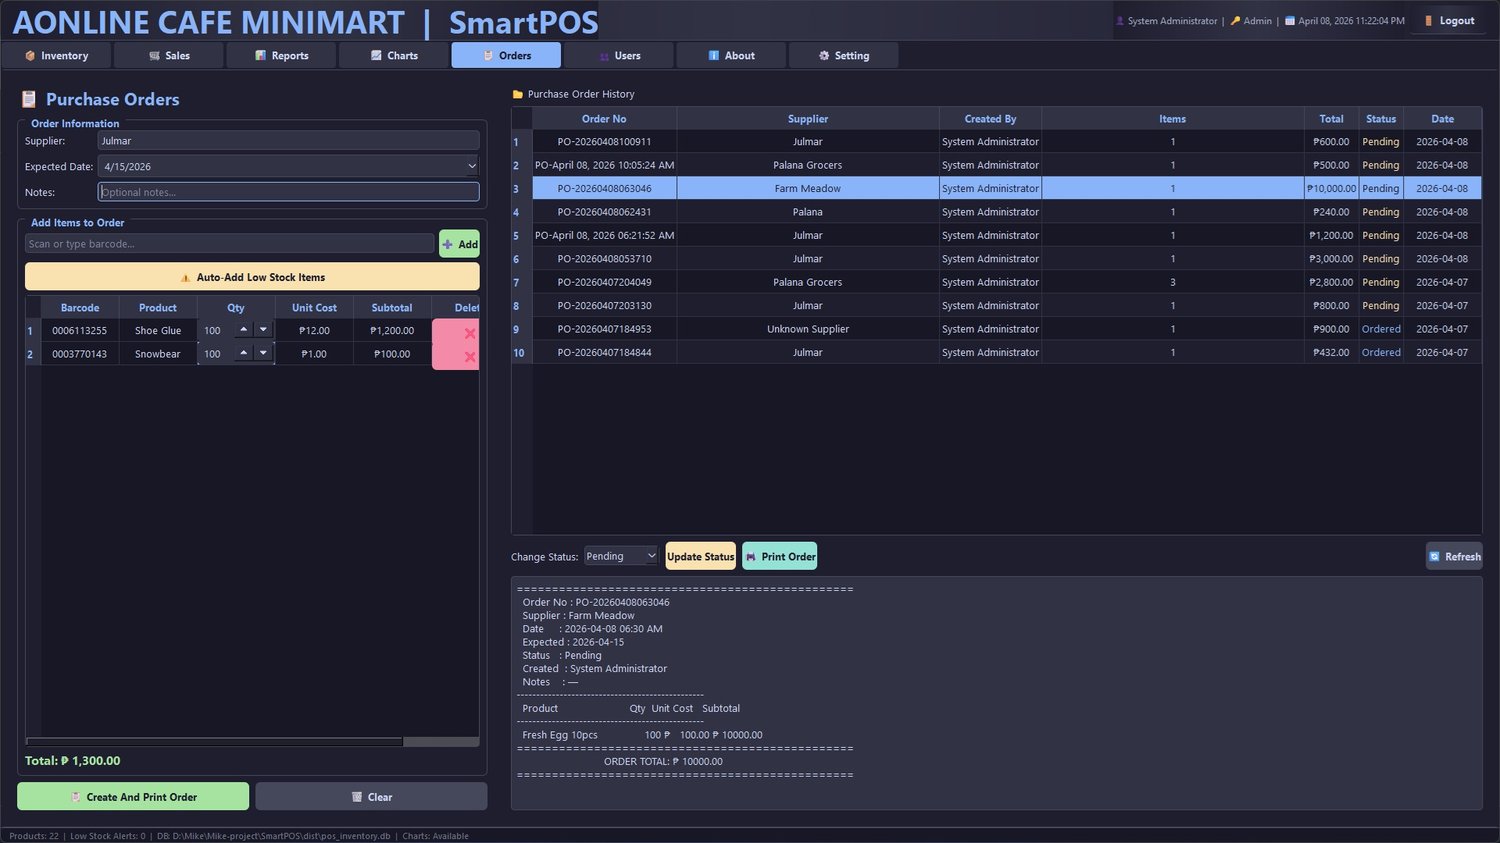Screen dimensions: 1500x843
Task: Click the Logout button
Action: click(1448, 20)
